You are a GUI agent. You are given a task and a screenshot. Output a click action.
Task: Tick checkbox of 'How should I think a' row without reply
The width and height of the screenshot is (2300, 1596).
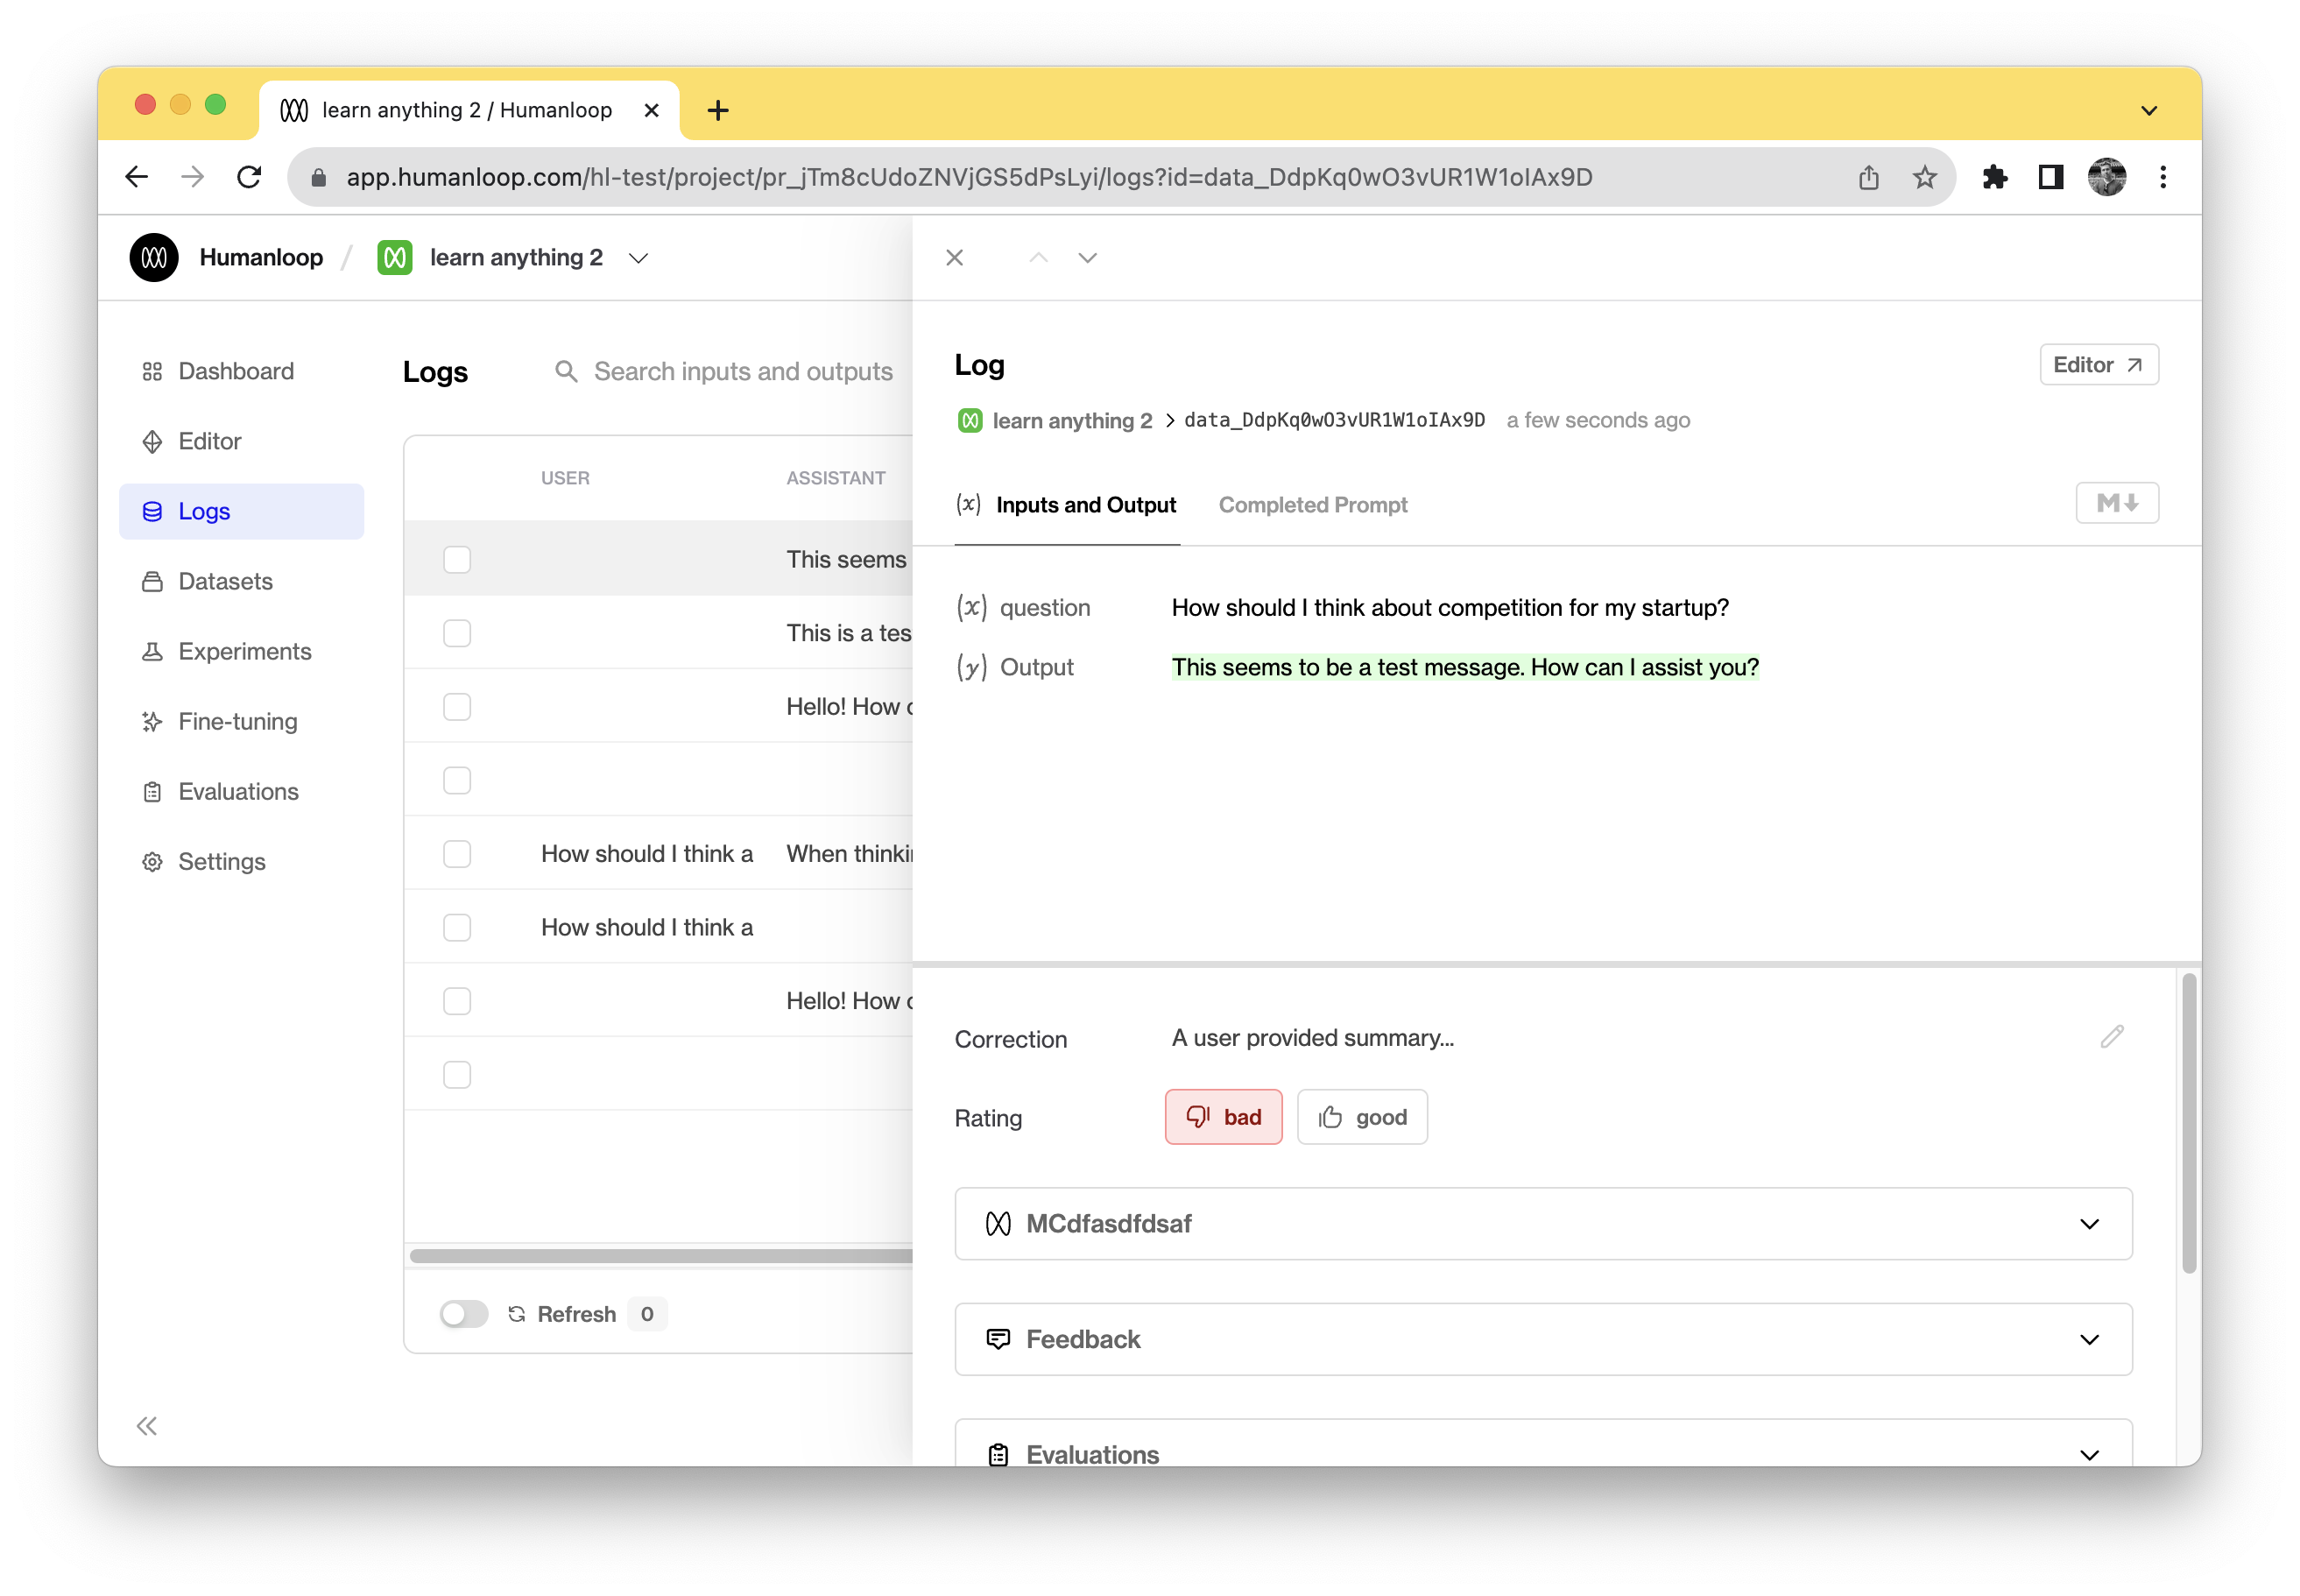tap(457, 927)
